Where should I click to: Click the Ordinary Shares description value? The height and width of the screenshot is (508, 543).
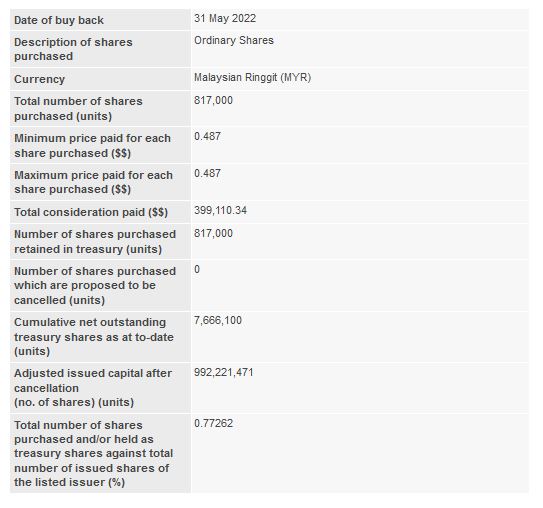(234, 41)
